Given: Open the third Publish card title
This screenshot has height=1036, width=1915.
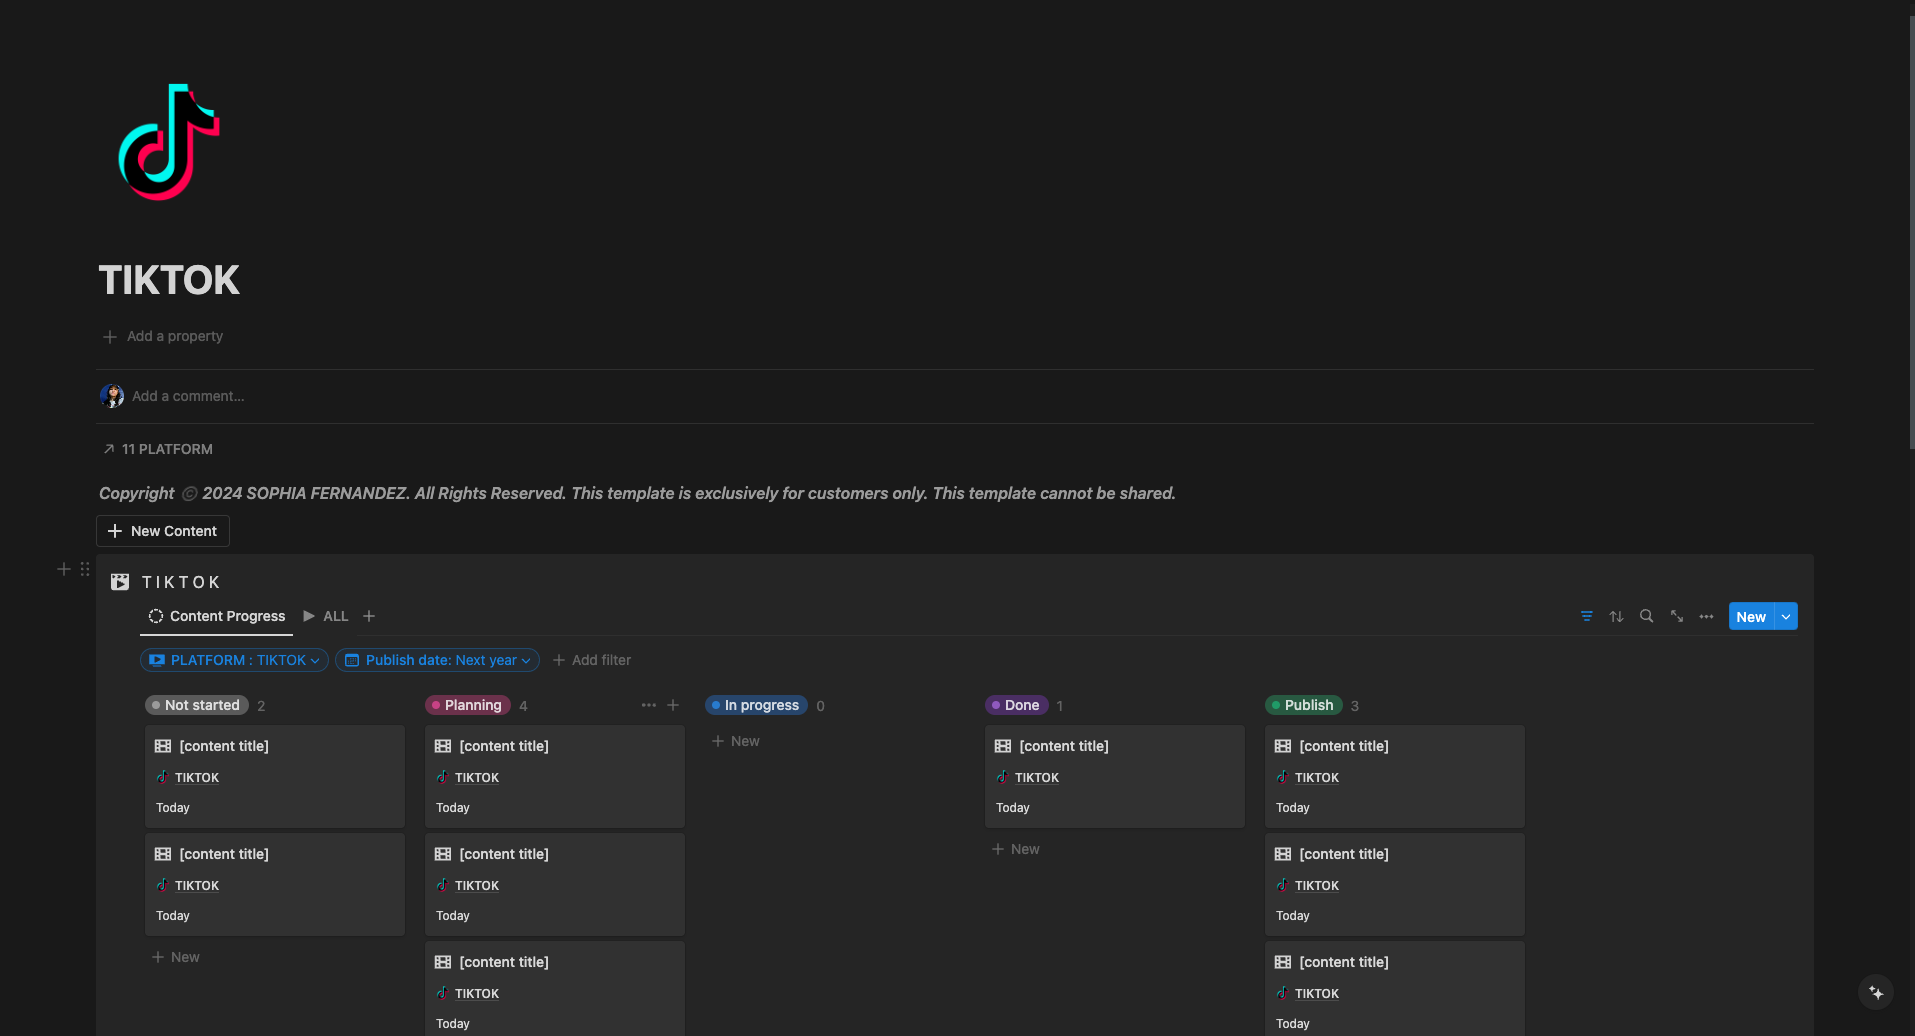Looking at the screenshot, I should [1344, 962].
